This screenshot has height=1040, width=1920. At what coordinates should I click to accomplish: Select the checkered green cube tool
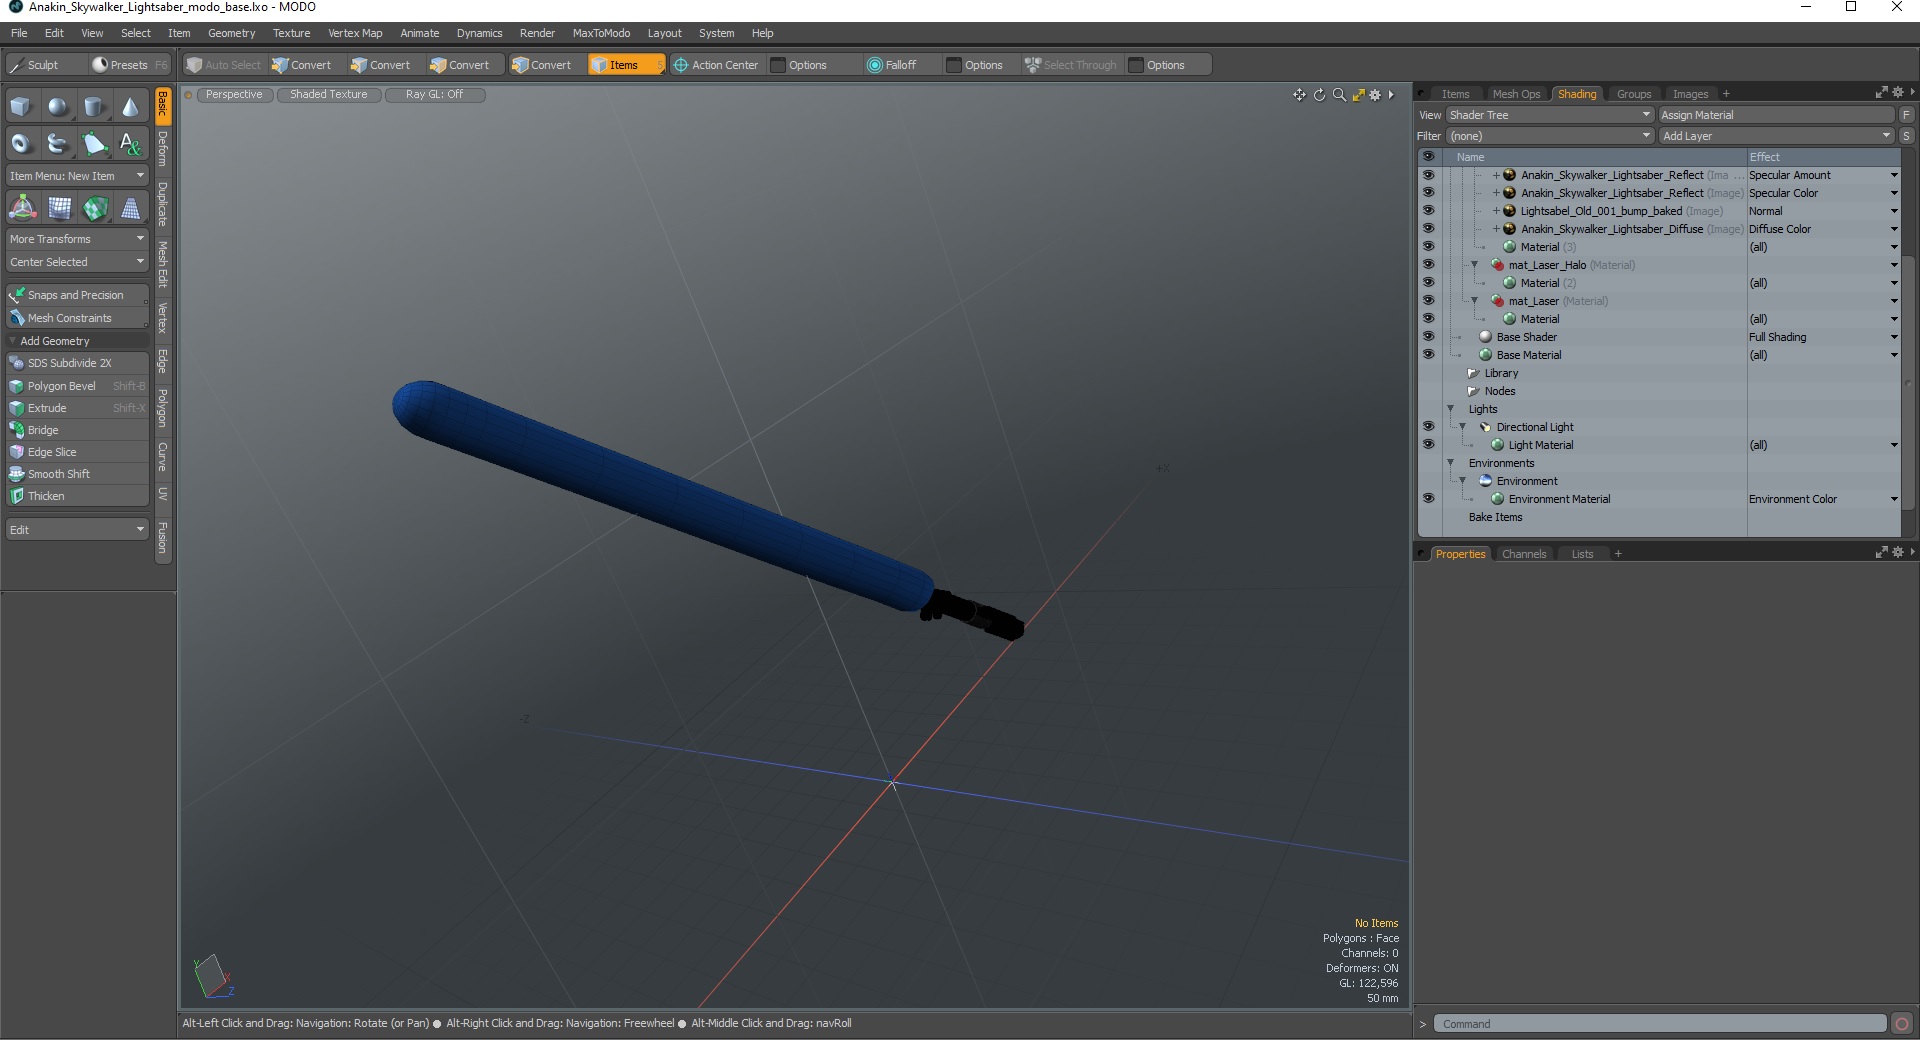[94, 208]
